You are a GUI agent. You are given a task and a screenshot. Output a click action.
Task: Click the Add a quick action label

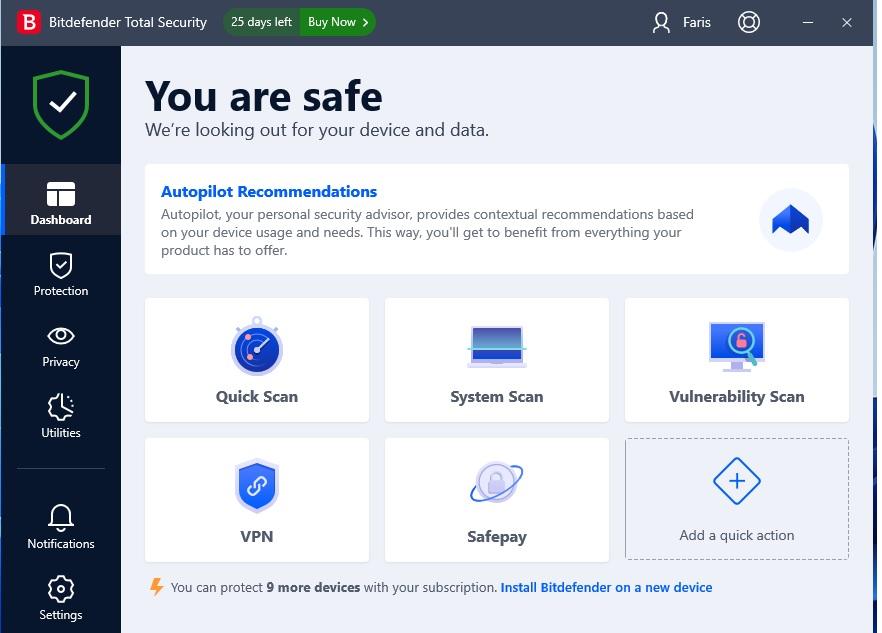[737, 535]
